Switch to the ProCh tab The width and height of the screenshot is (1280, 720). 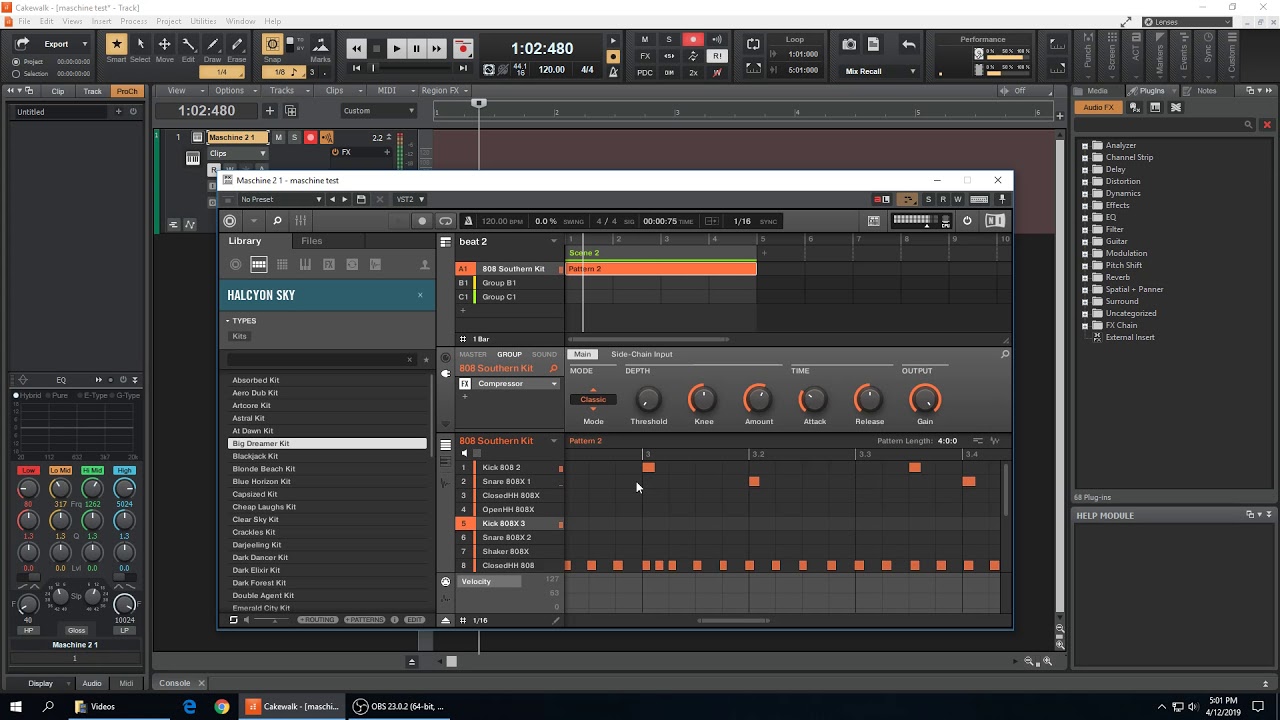[x=127, y=91]
